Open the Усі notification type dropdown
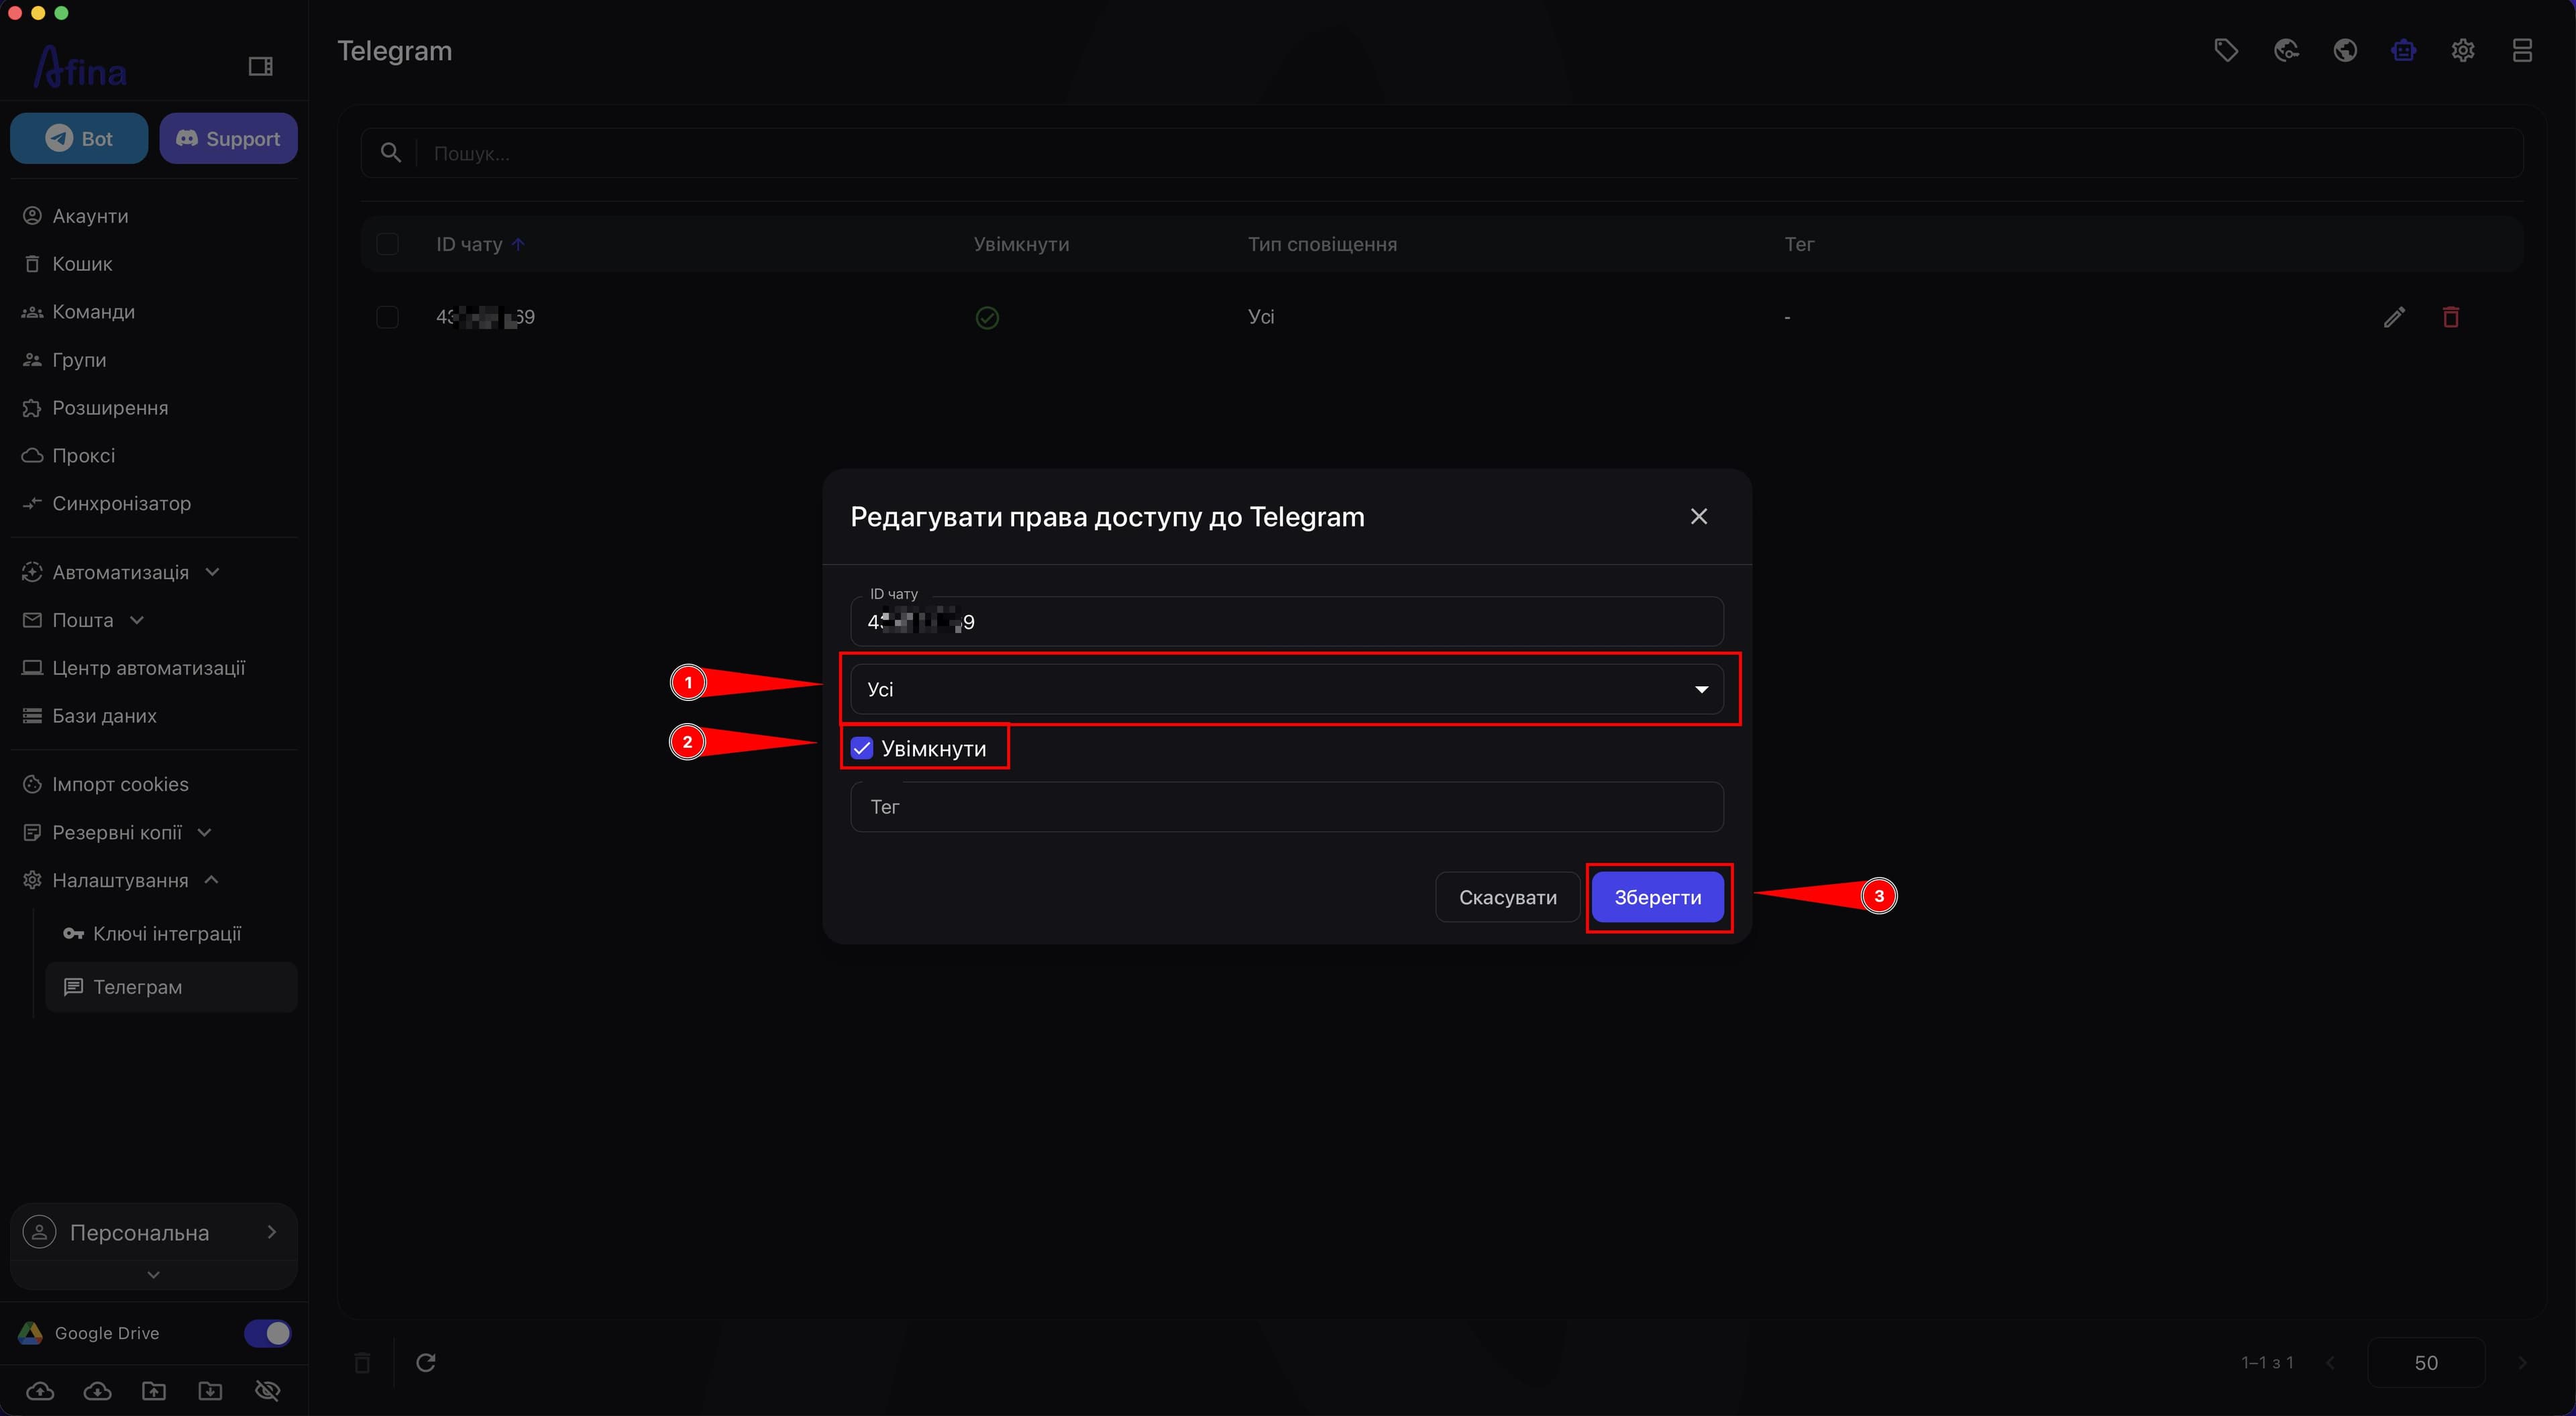This screenshot has height=1416, width=2576. point(1287,689)
